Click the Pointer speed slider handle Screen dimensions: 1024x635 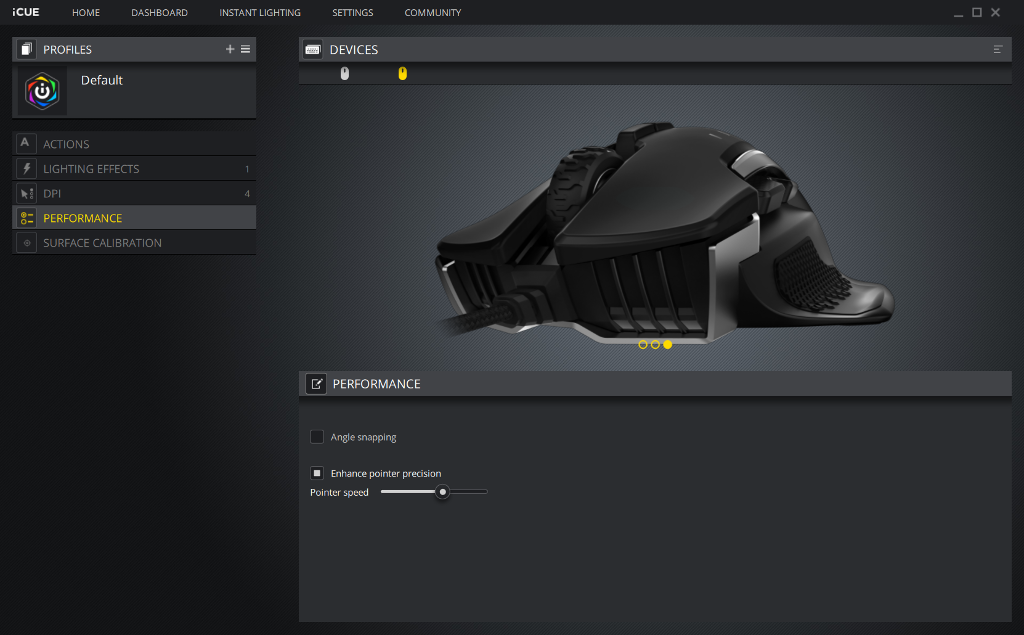click(x=442, y=492)
